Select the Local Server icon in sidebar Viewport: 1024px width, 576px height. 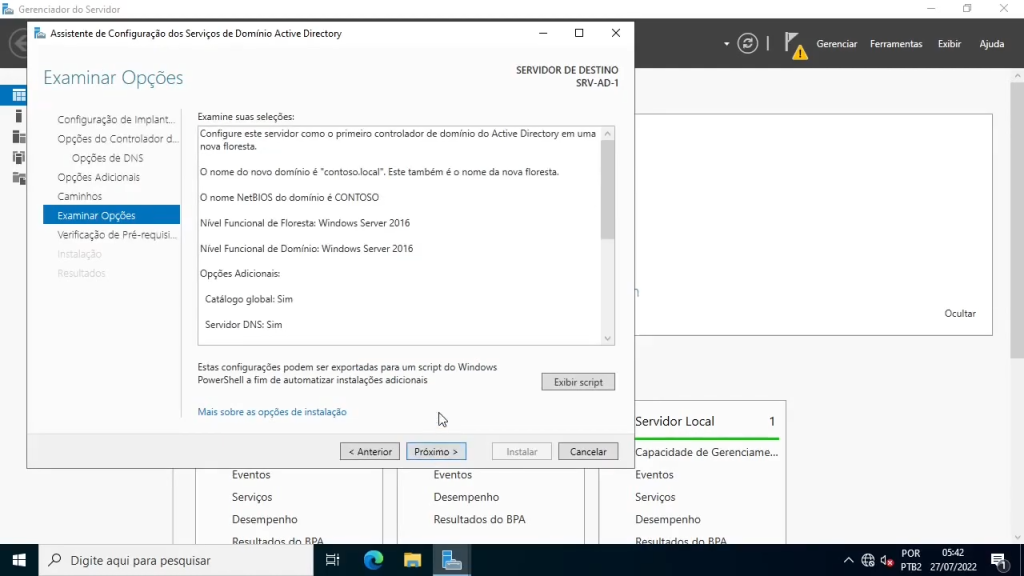tap(19, 116)
